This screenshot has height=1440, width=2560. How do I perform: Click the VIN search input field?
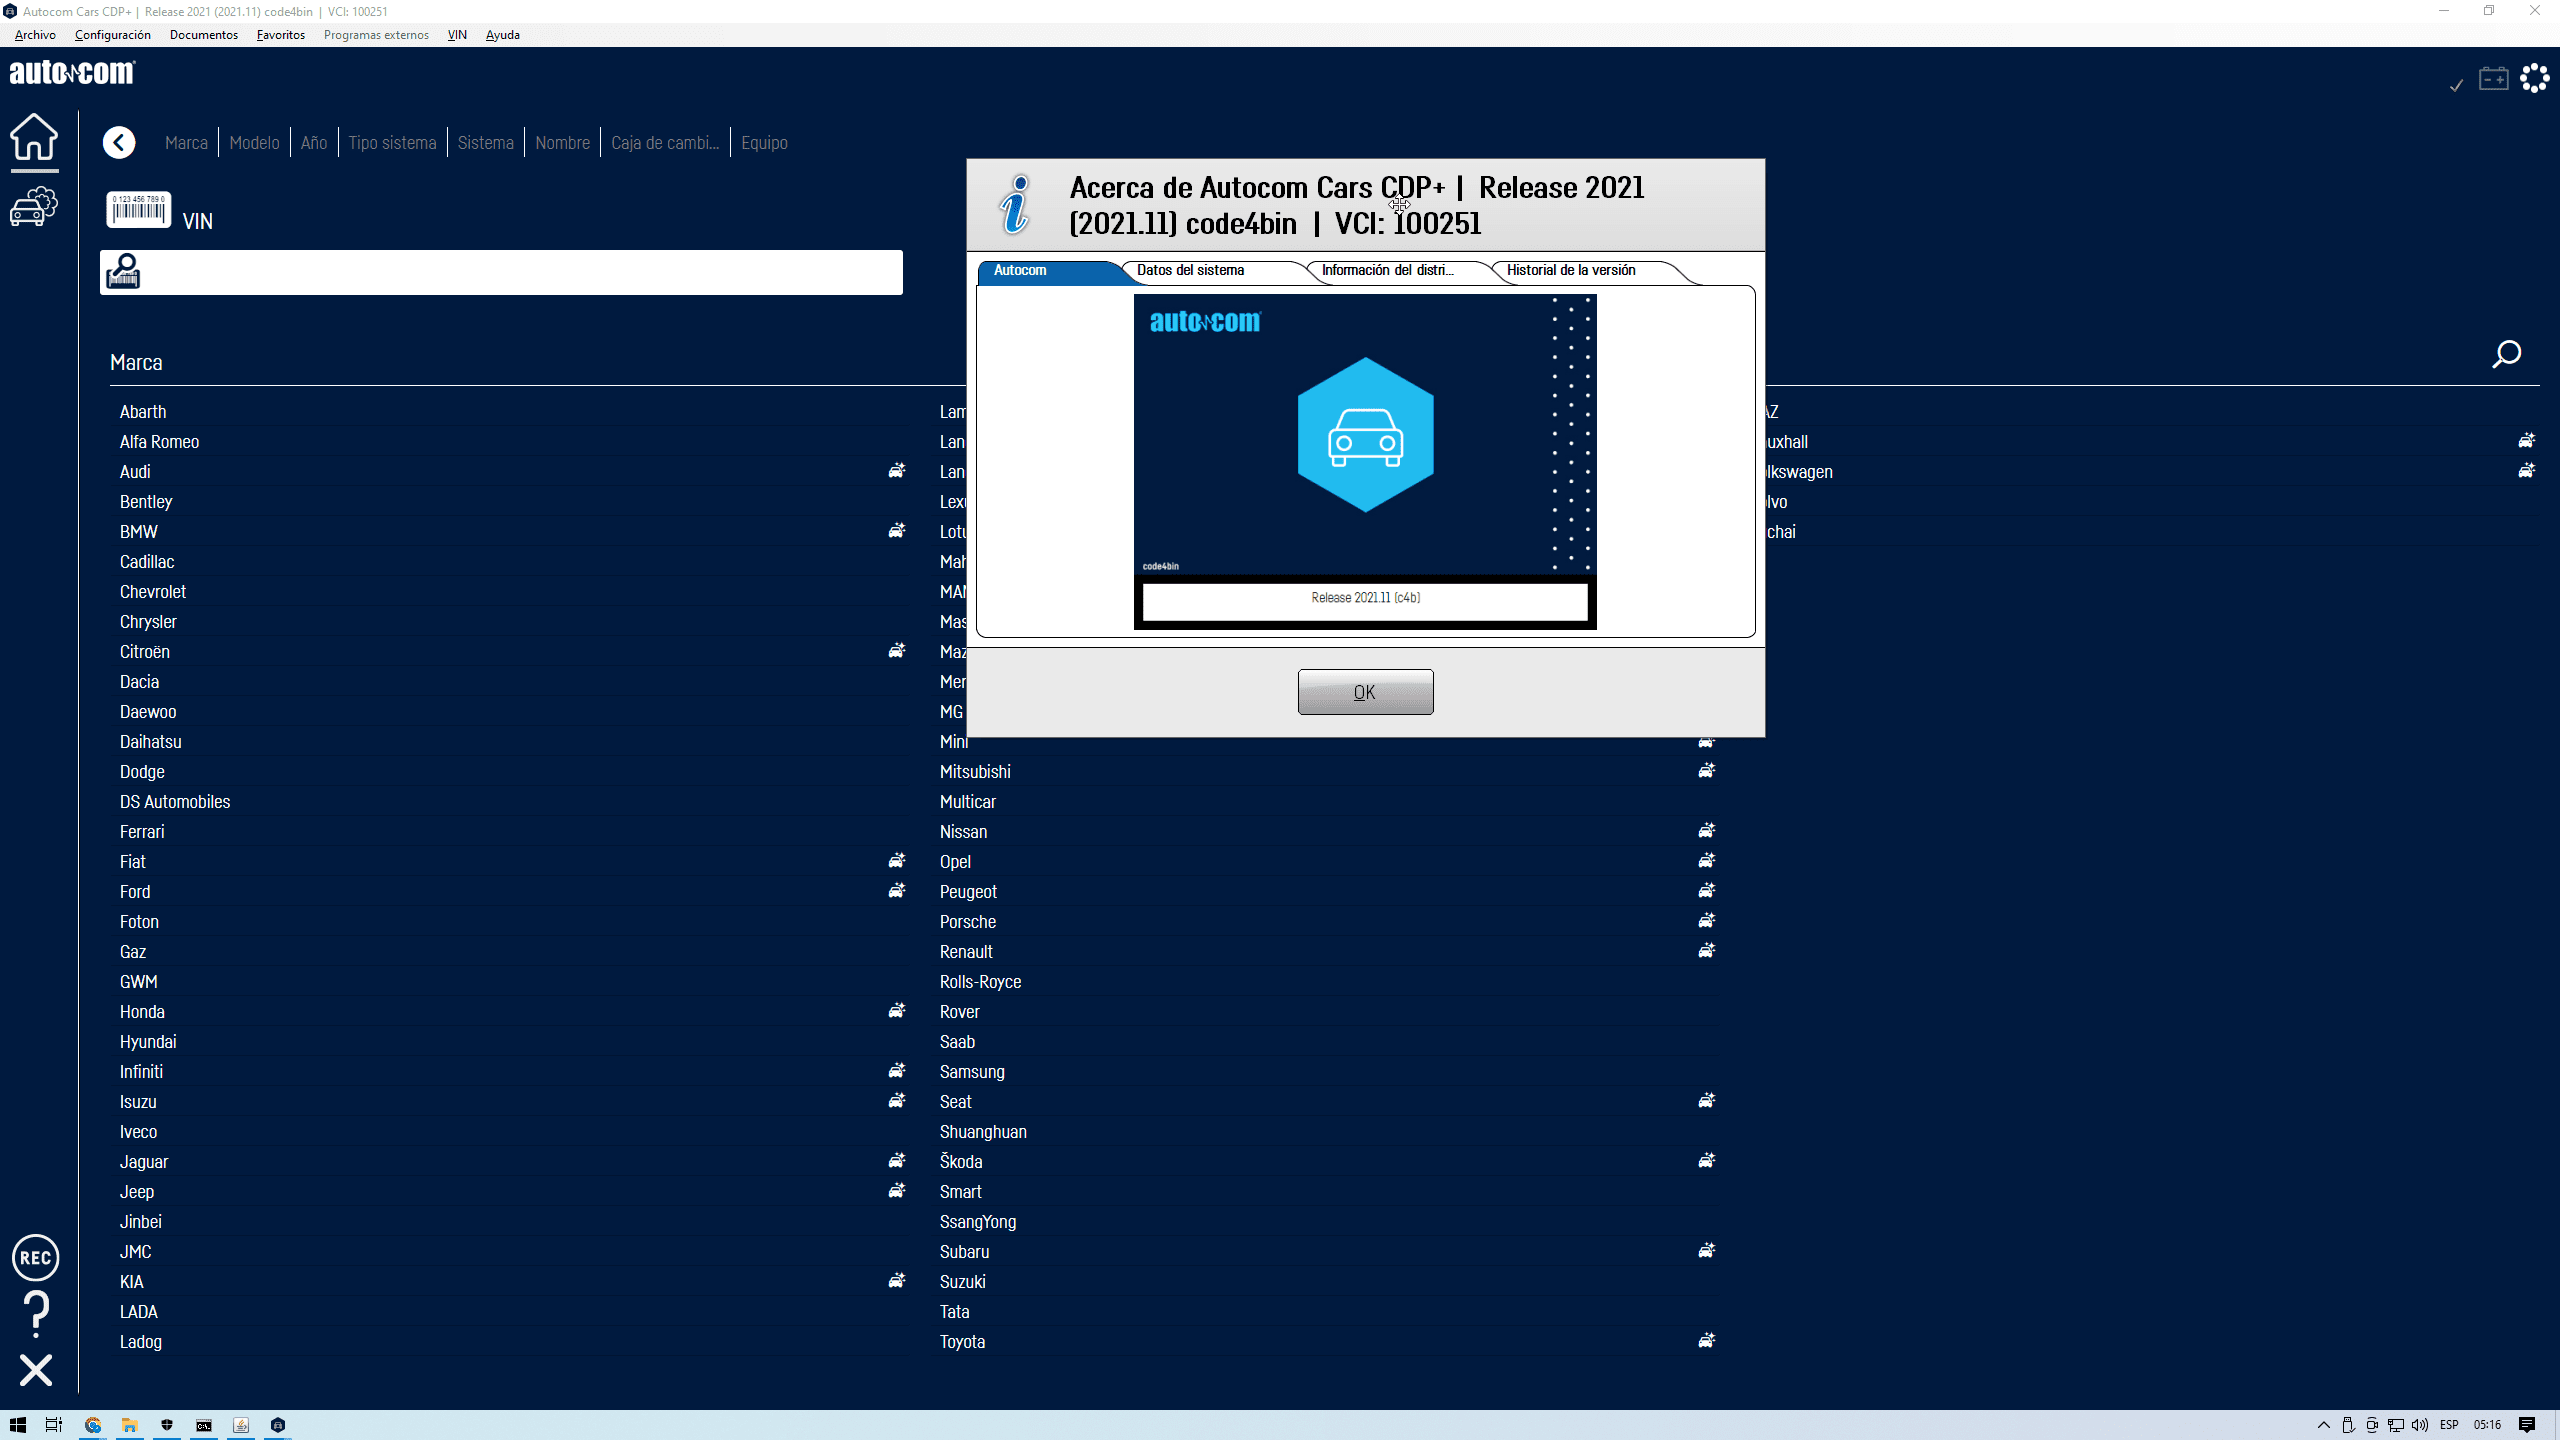[520, 273]
